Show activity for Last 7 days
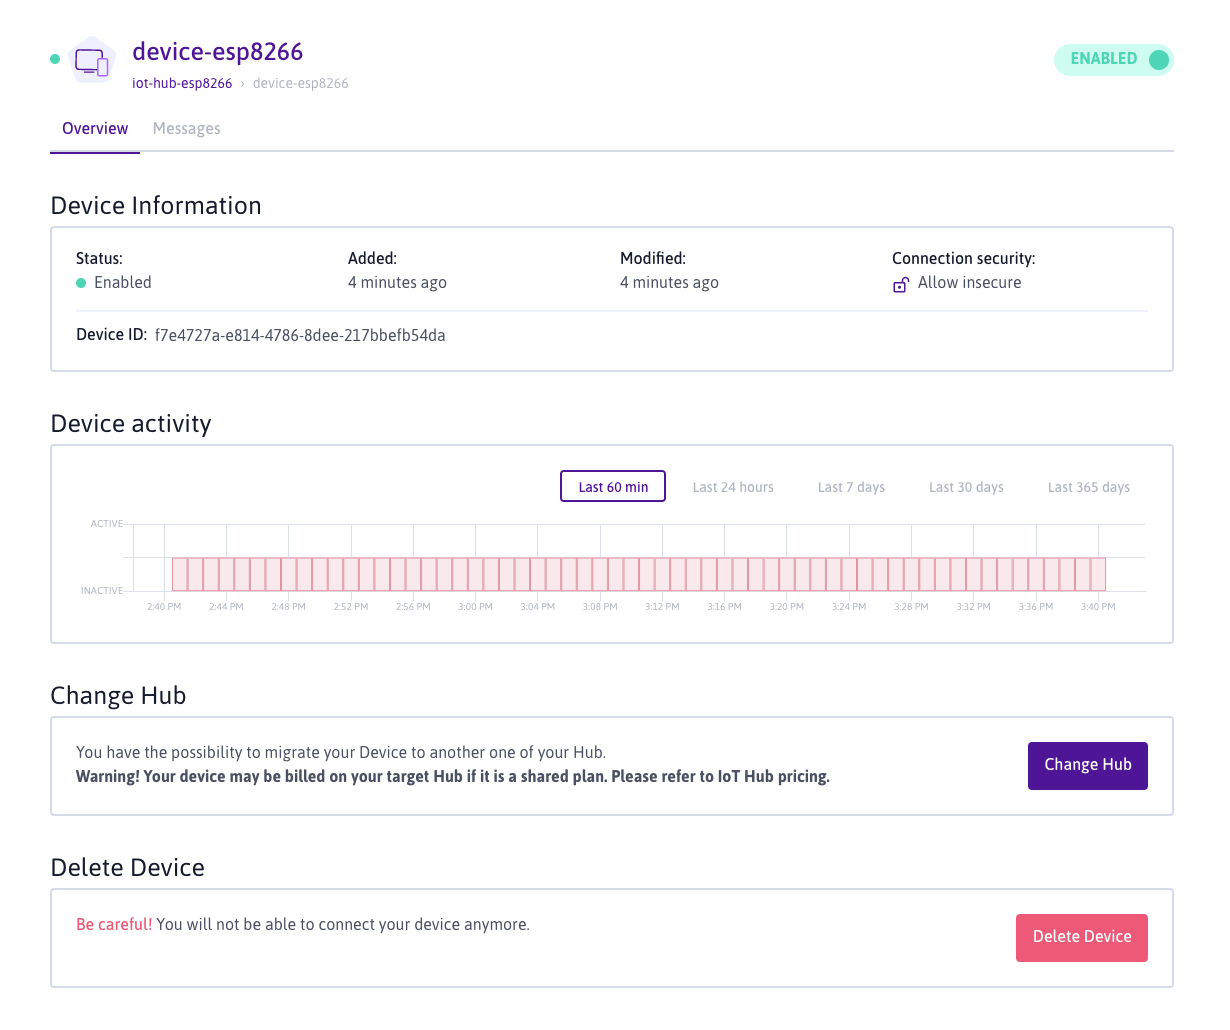This screenshot has width=1230, height=1030. click(x=851, y=487)
